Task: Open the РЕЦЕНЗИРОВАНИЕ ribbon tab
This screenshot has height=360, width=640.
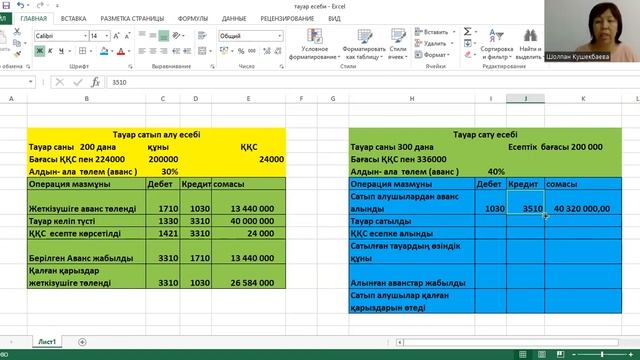Action: [x=287, y=18]
